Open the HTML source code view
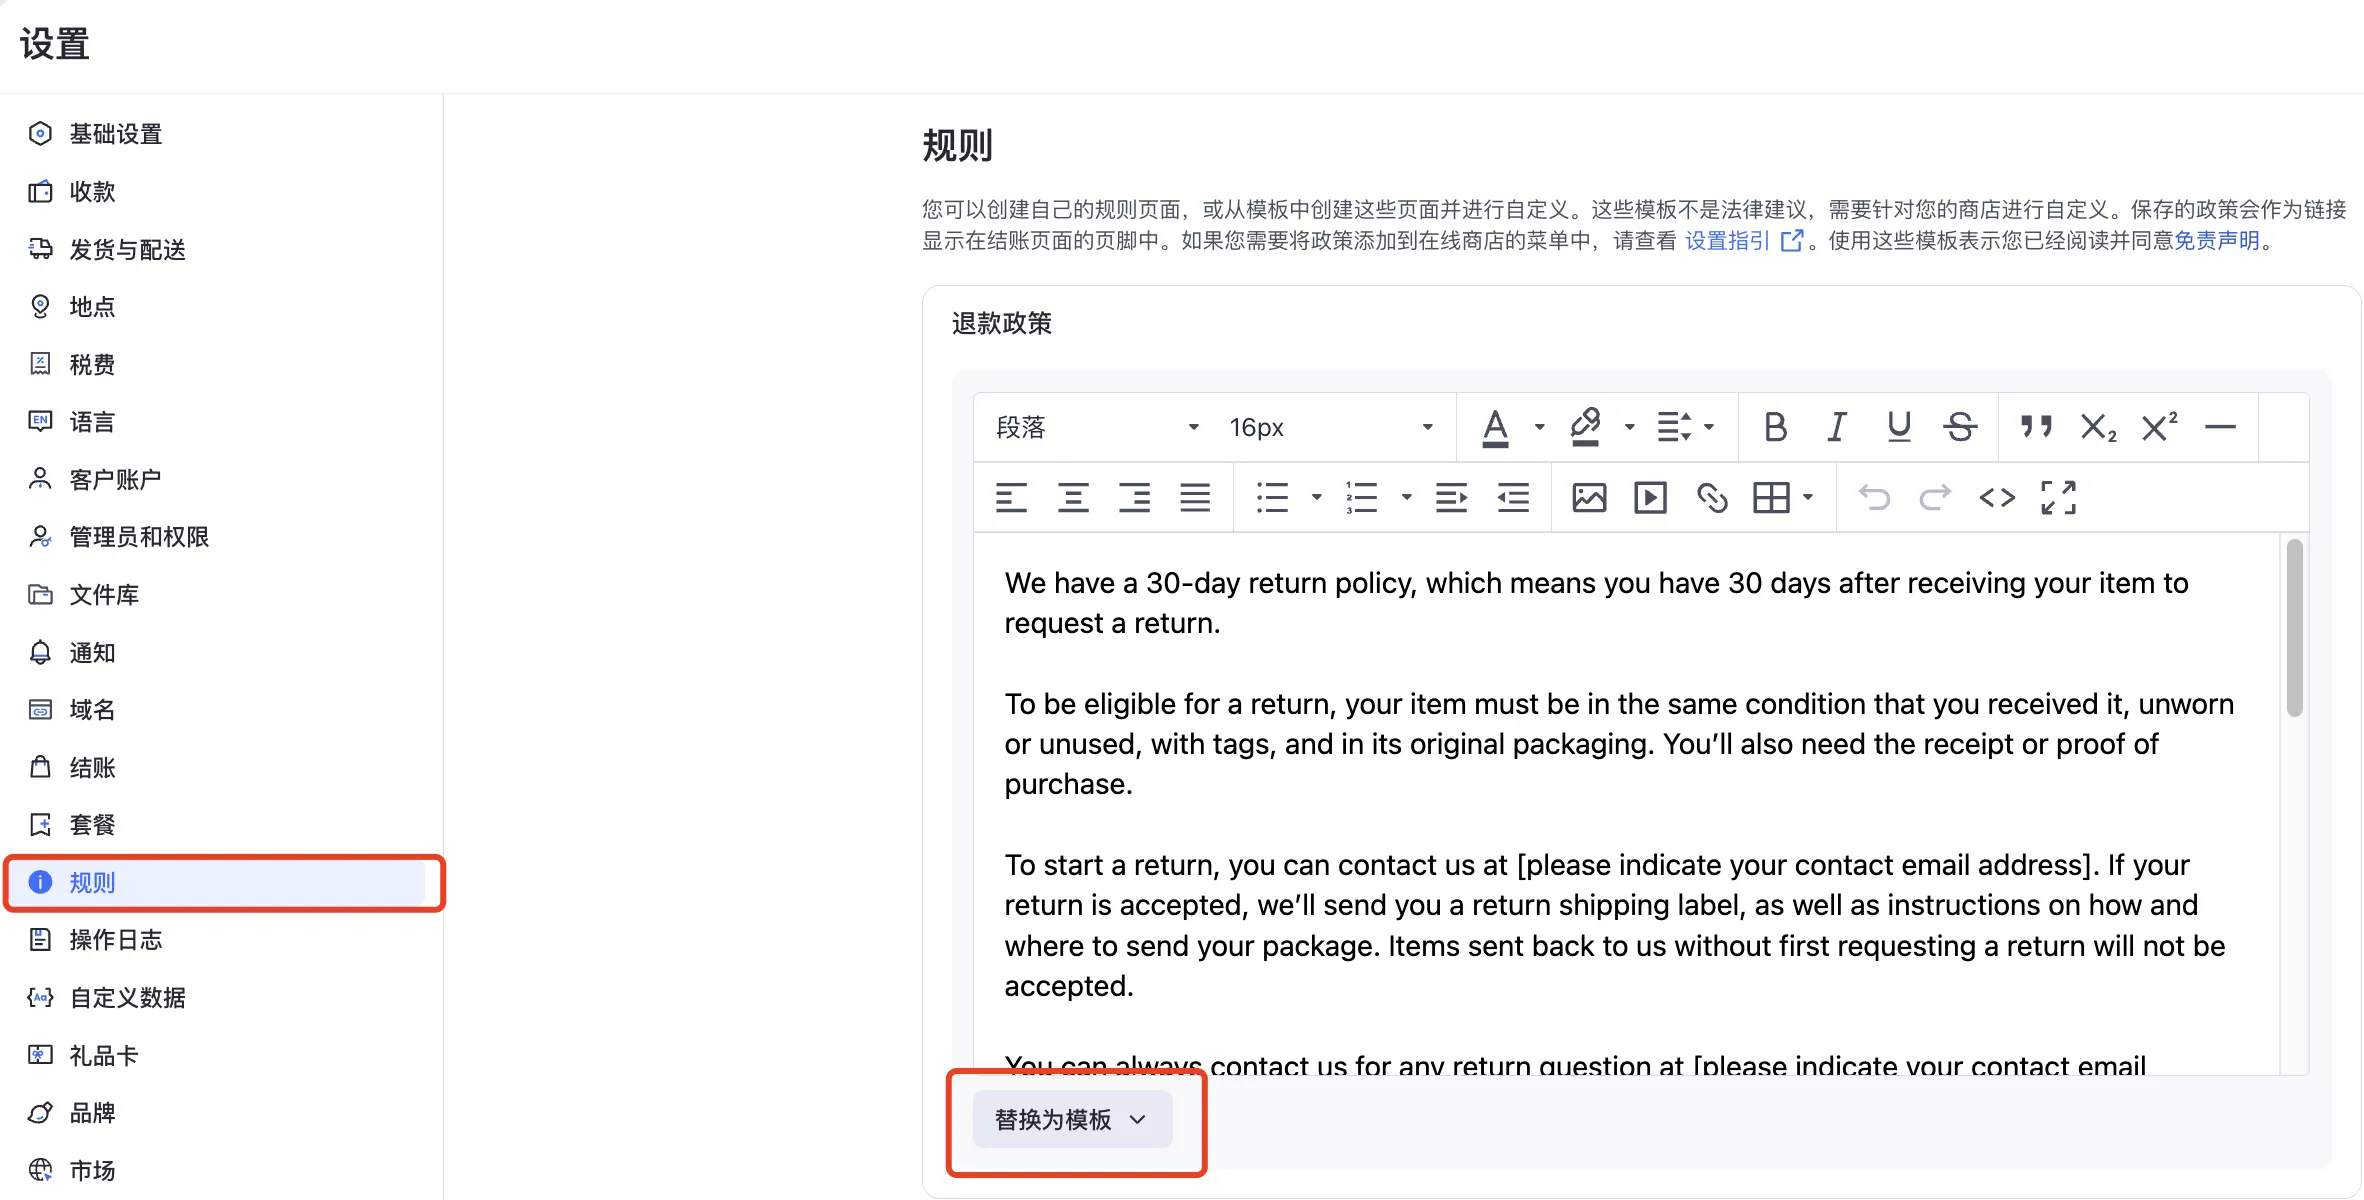This screenshot has width=2364, height=1200. pos(1997,498)
